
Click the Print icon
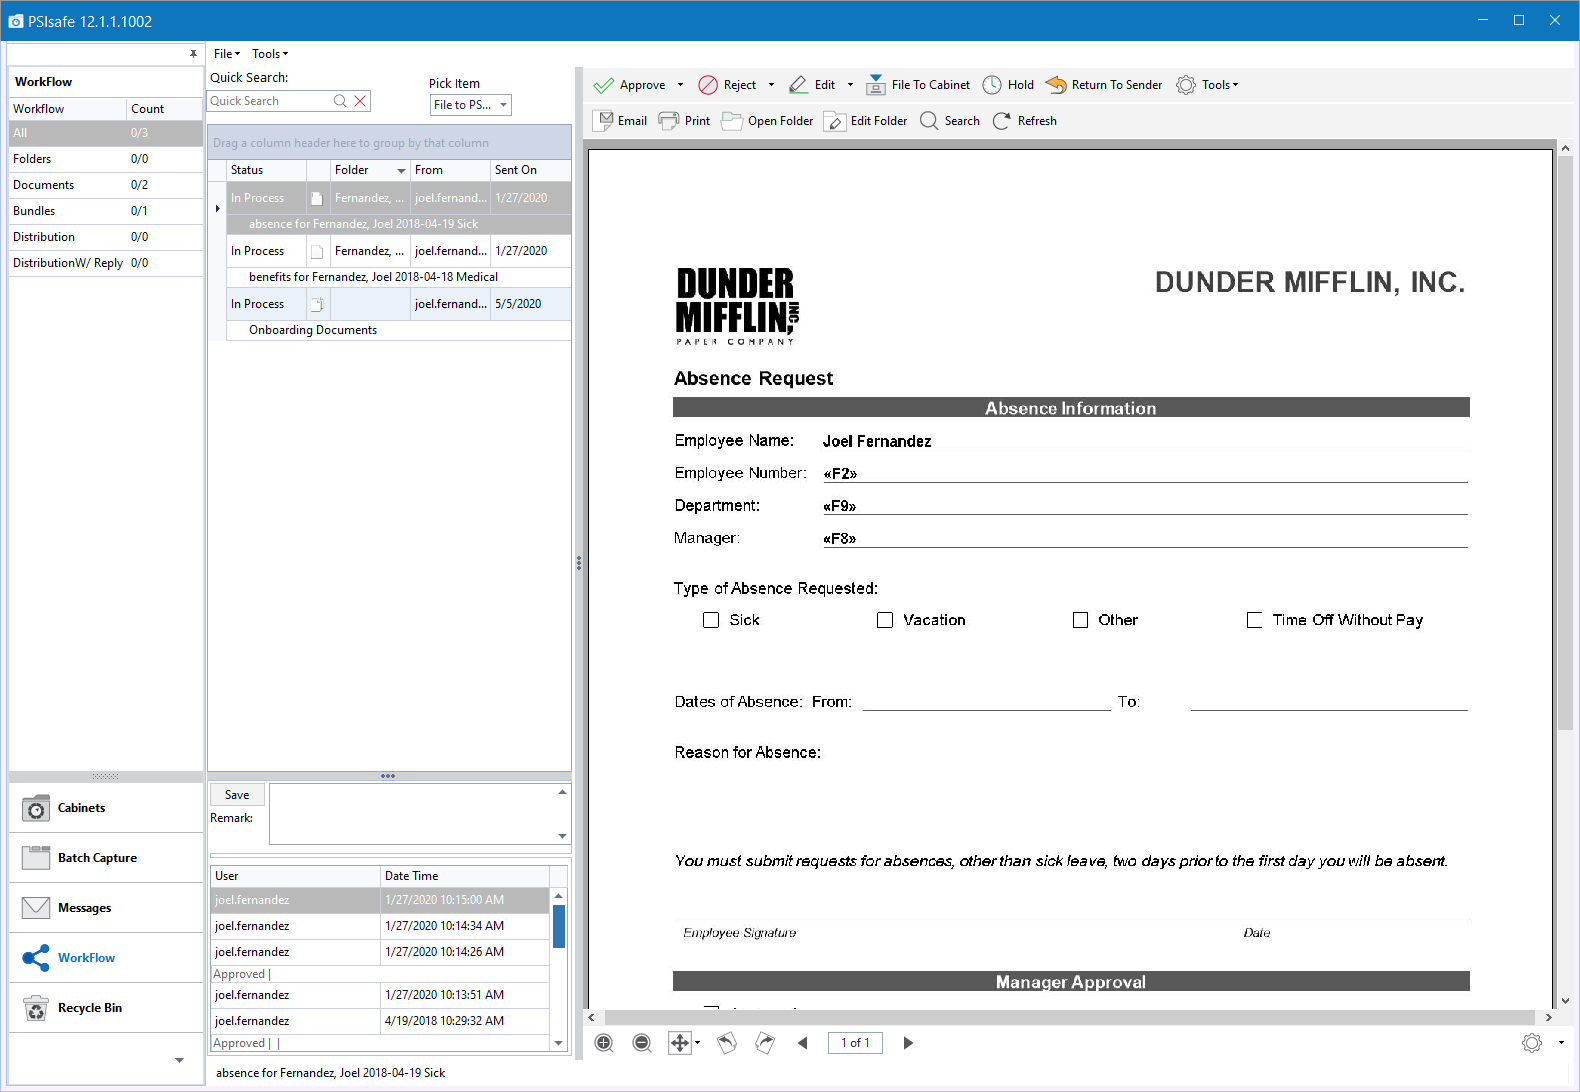pyautogui.click(x=669, y=121)
